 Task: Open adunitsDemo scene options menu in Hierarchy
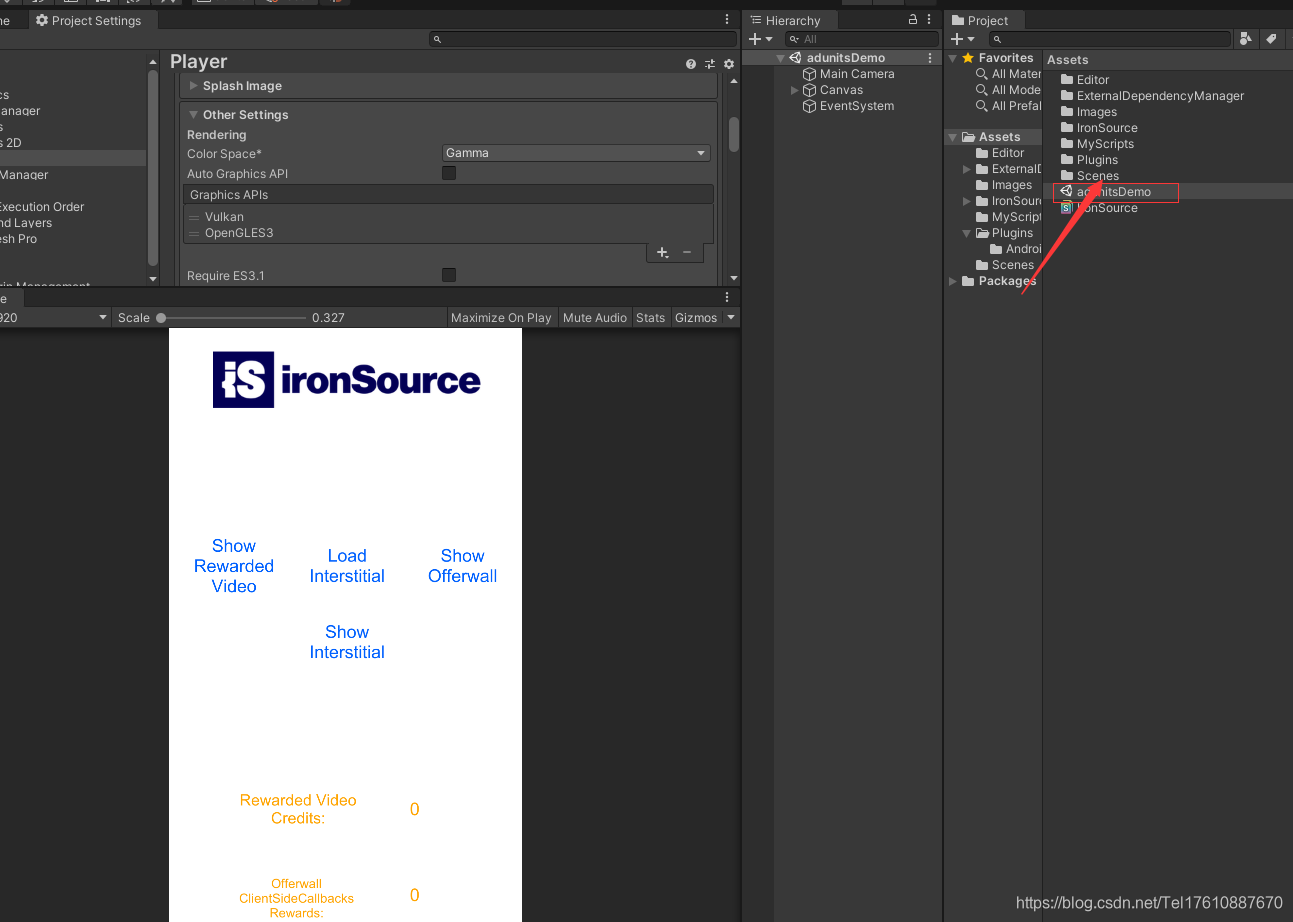[931, 58]
